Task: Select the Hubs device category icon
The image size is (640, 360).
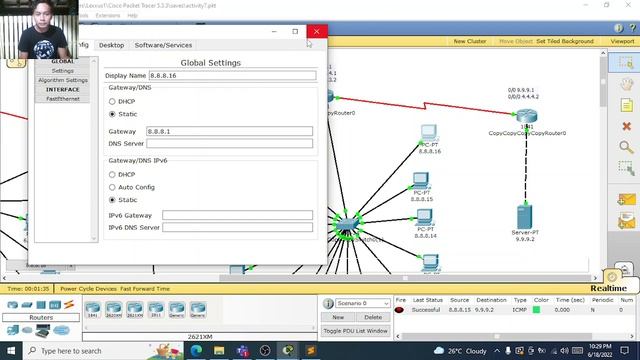Action: coord(41,305)
